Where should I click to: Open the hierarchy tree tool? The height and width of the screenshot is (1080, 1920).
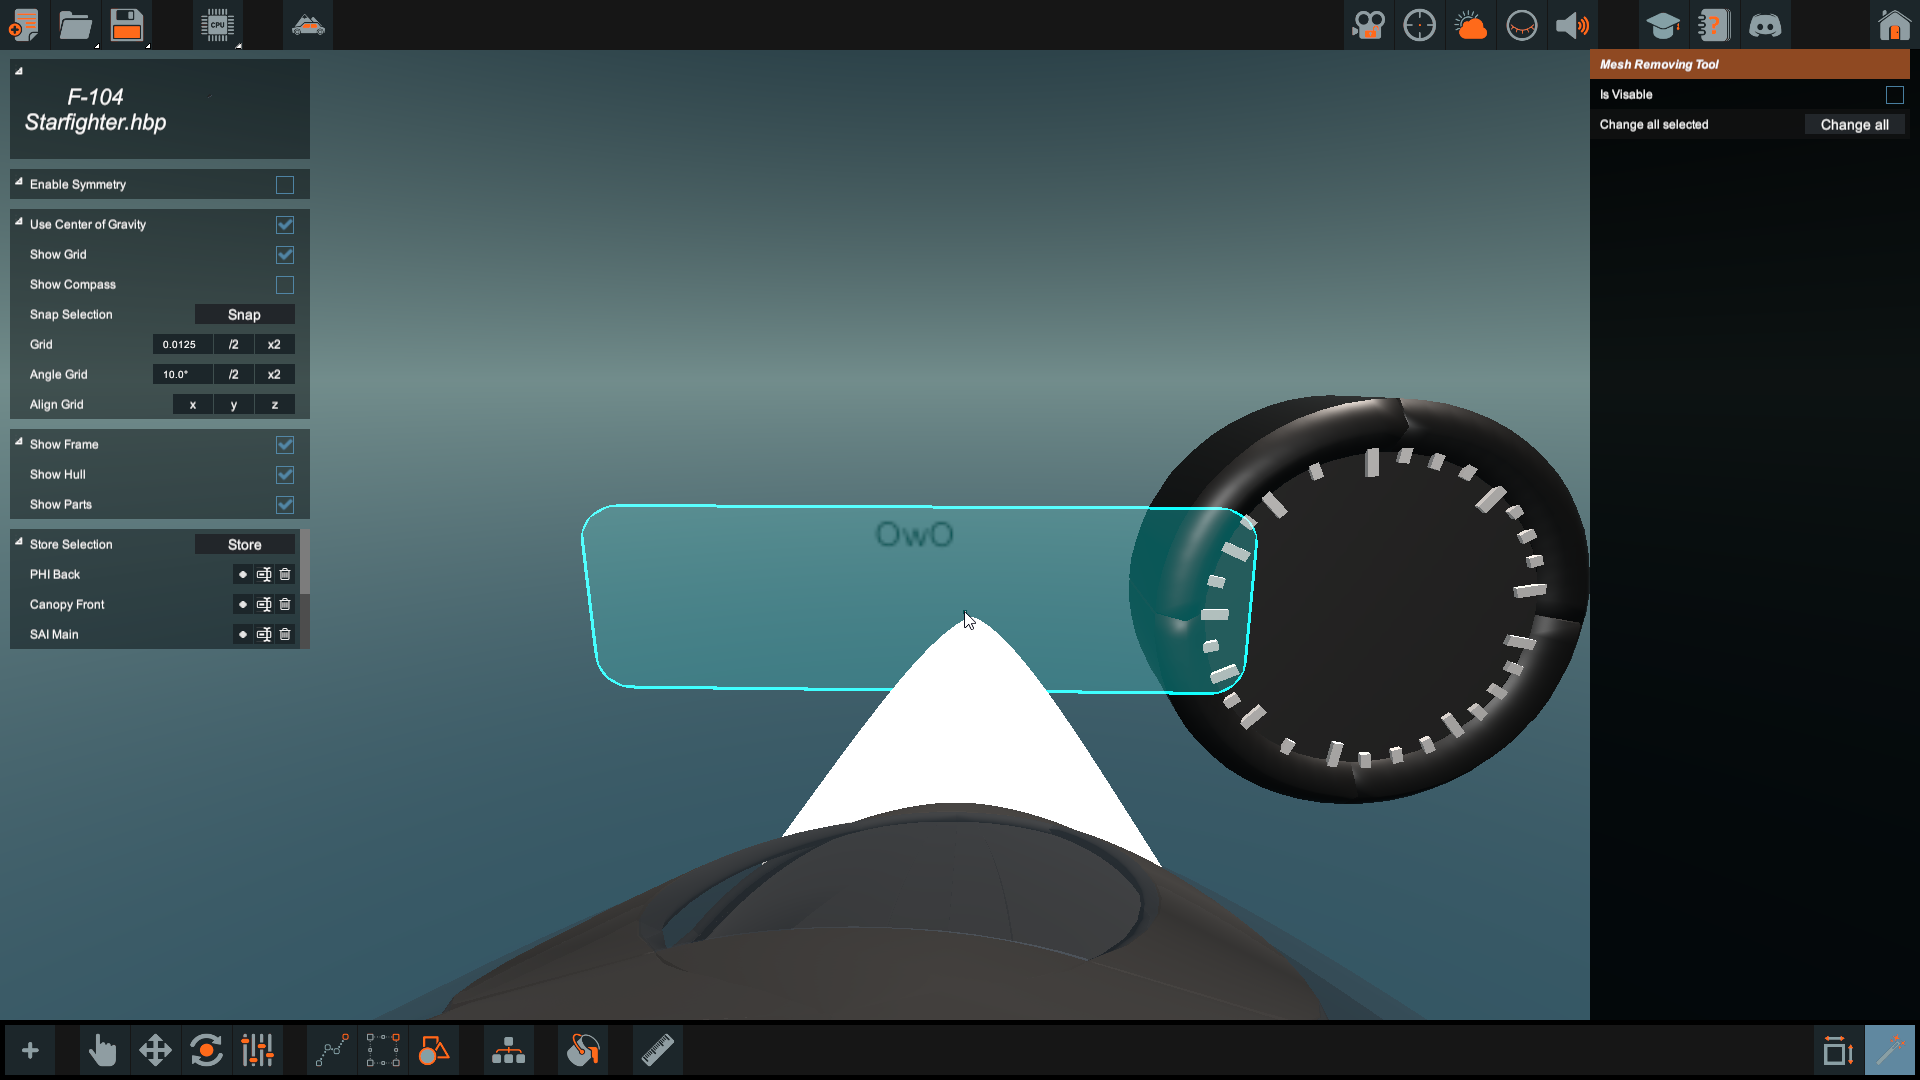coord(508,1051)
